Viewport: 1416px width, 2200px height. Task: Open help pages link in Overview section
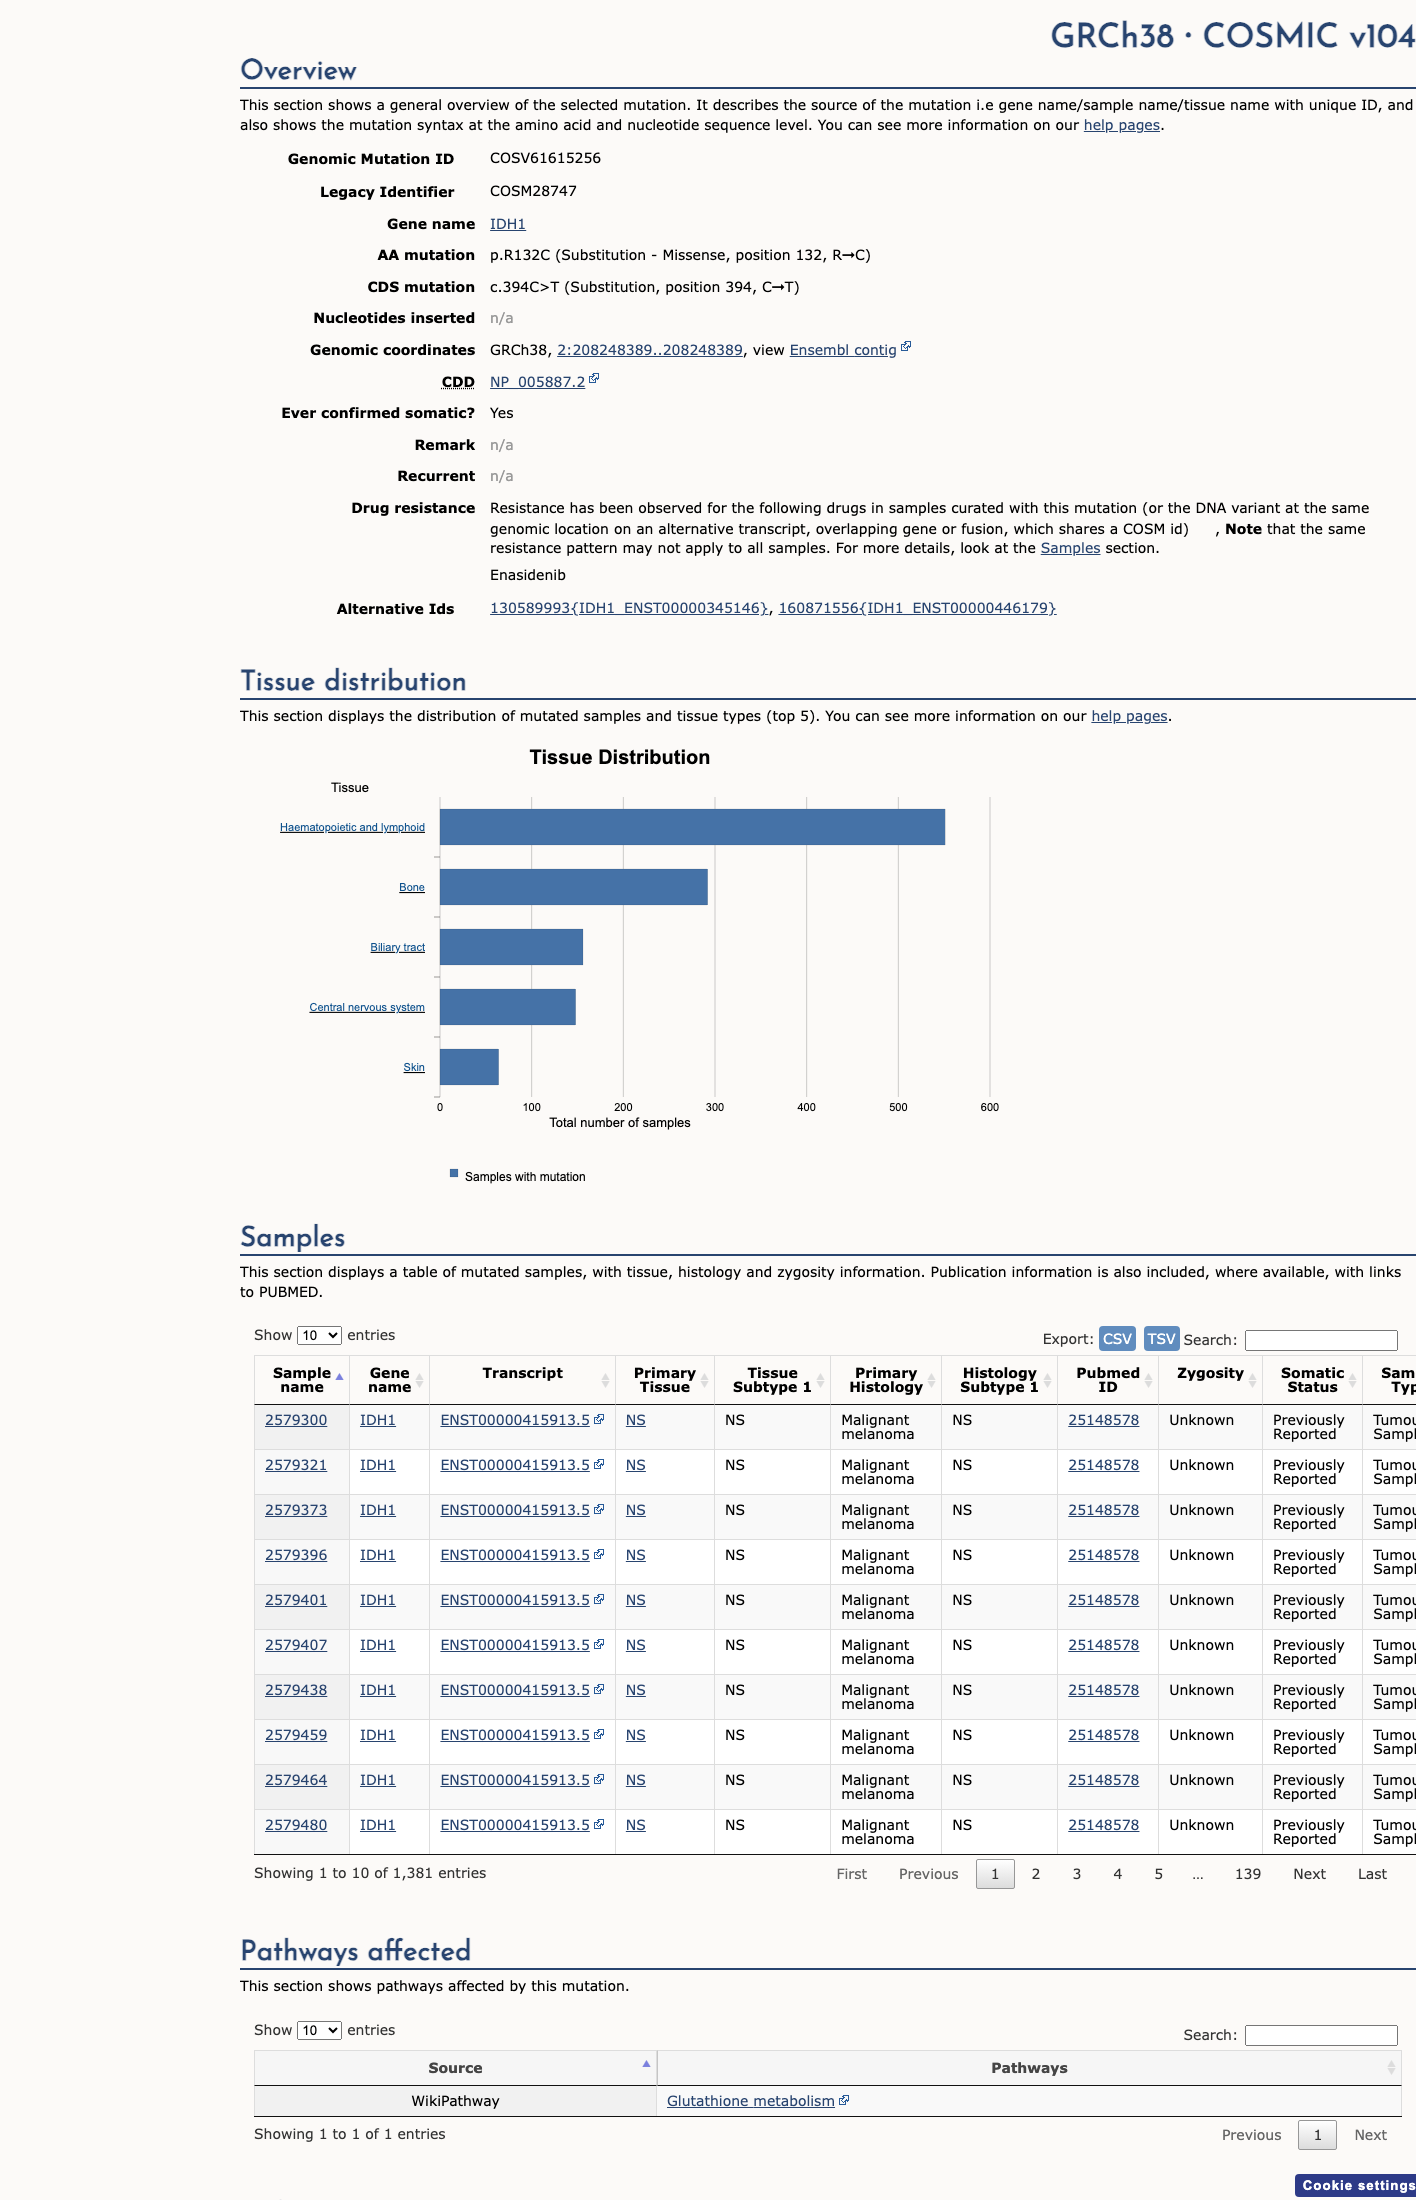[1122, 125]
